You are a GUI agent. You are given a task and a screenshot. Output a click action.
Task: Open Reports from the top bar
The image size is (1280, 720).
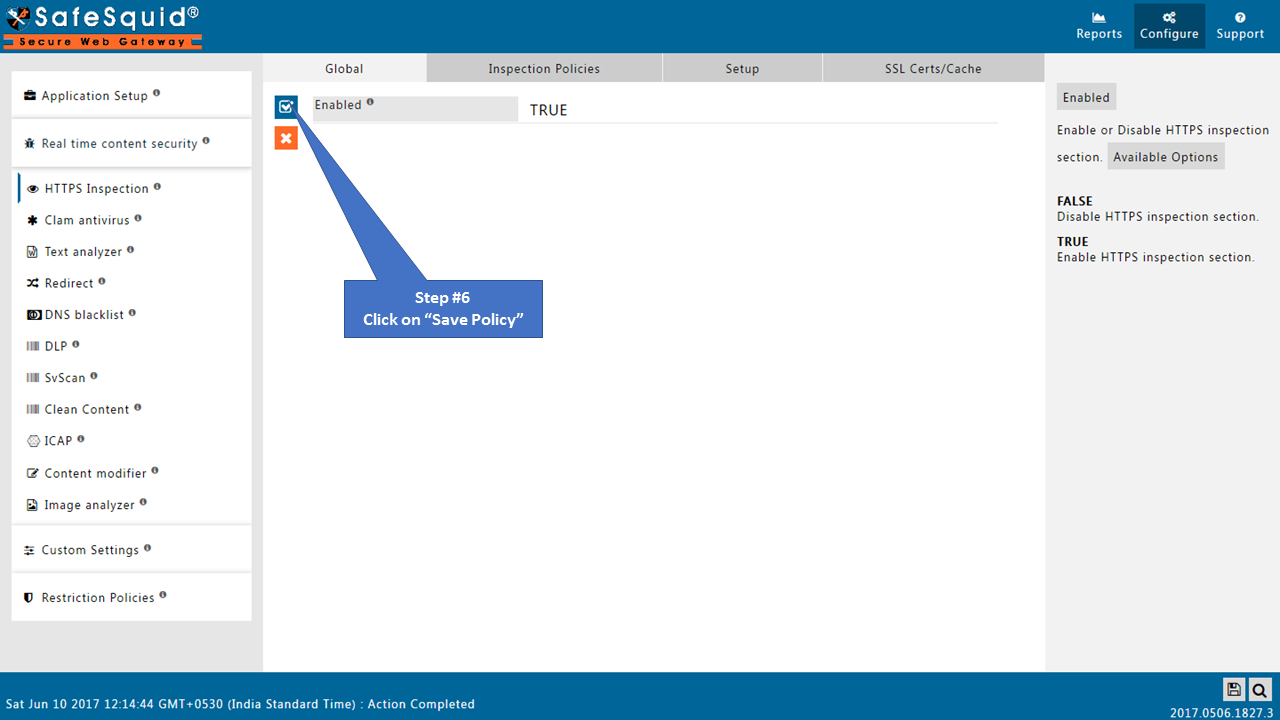[x=1099, y=27]
